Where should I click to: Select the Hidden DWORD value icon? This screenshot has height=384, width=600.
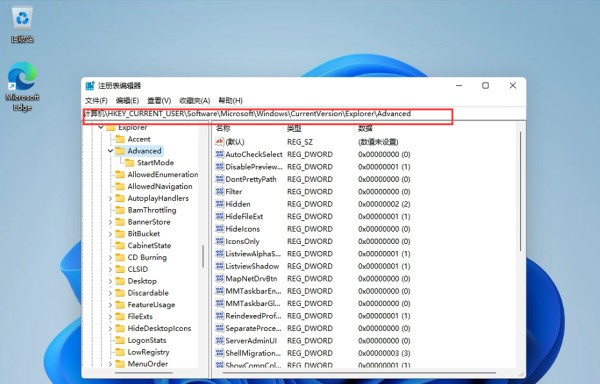[220, 204]
